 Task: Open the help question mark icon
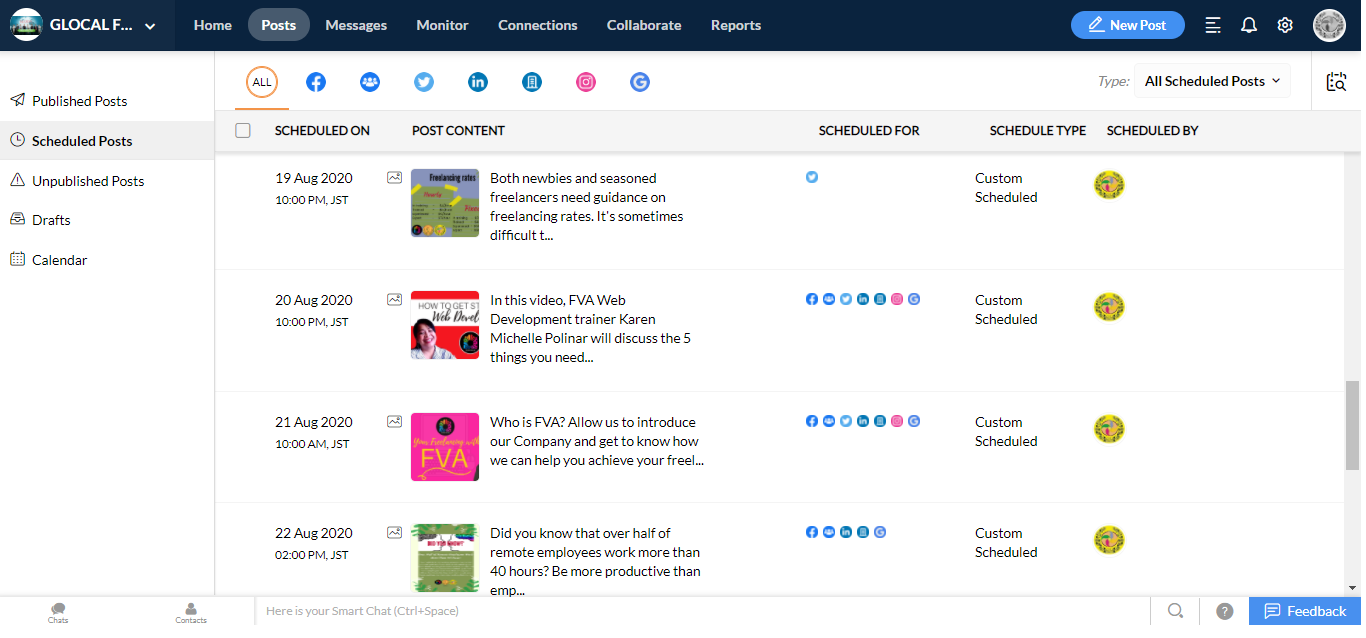[x=1224, y=611]
